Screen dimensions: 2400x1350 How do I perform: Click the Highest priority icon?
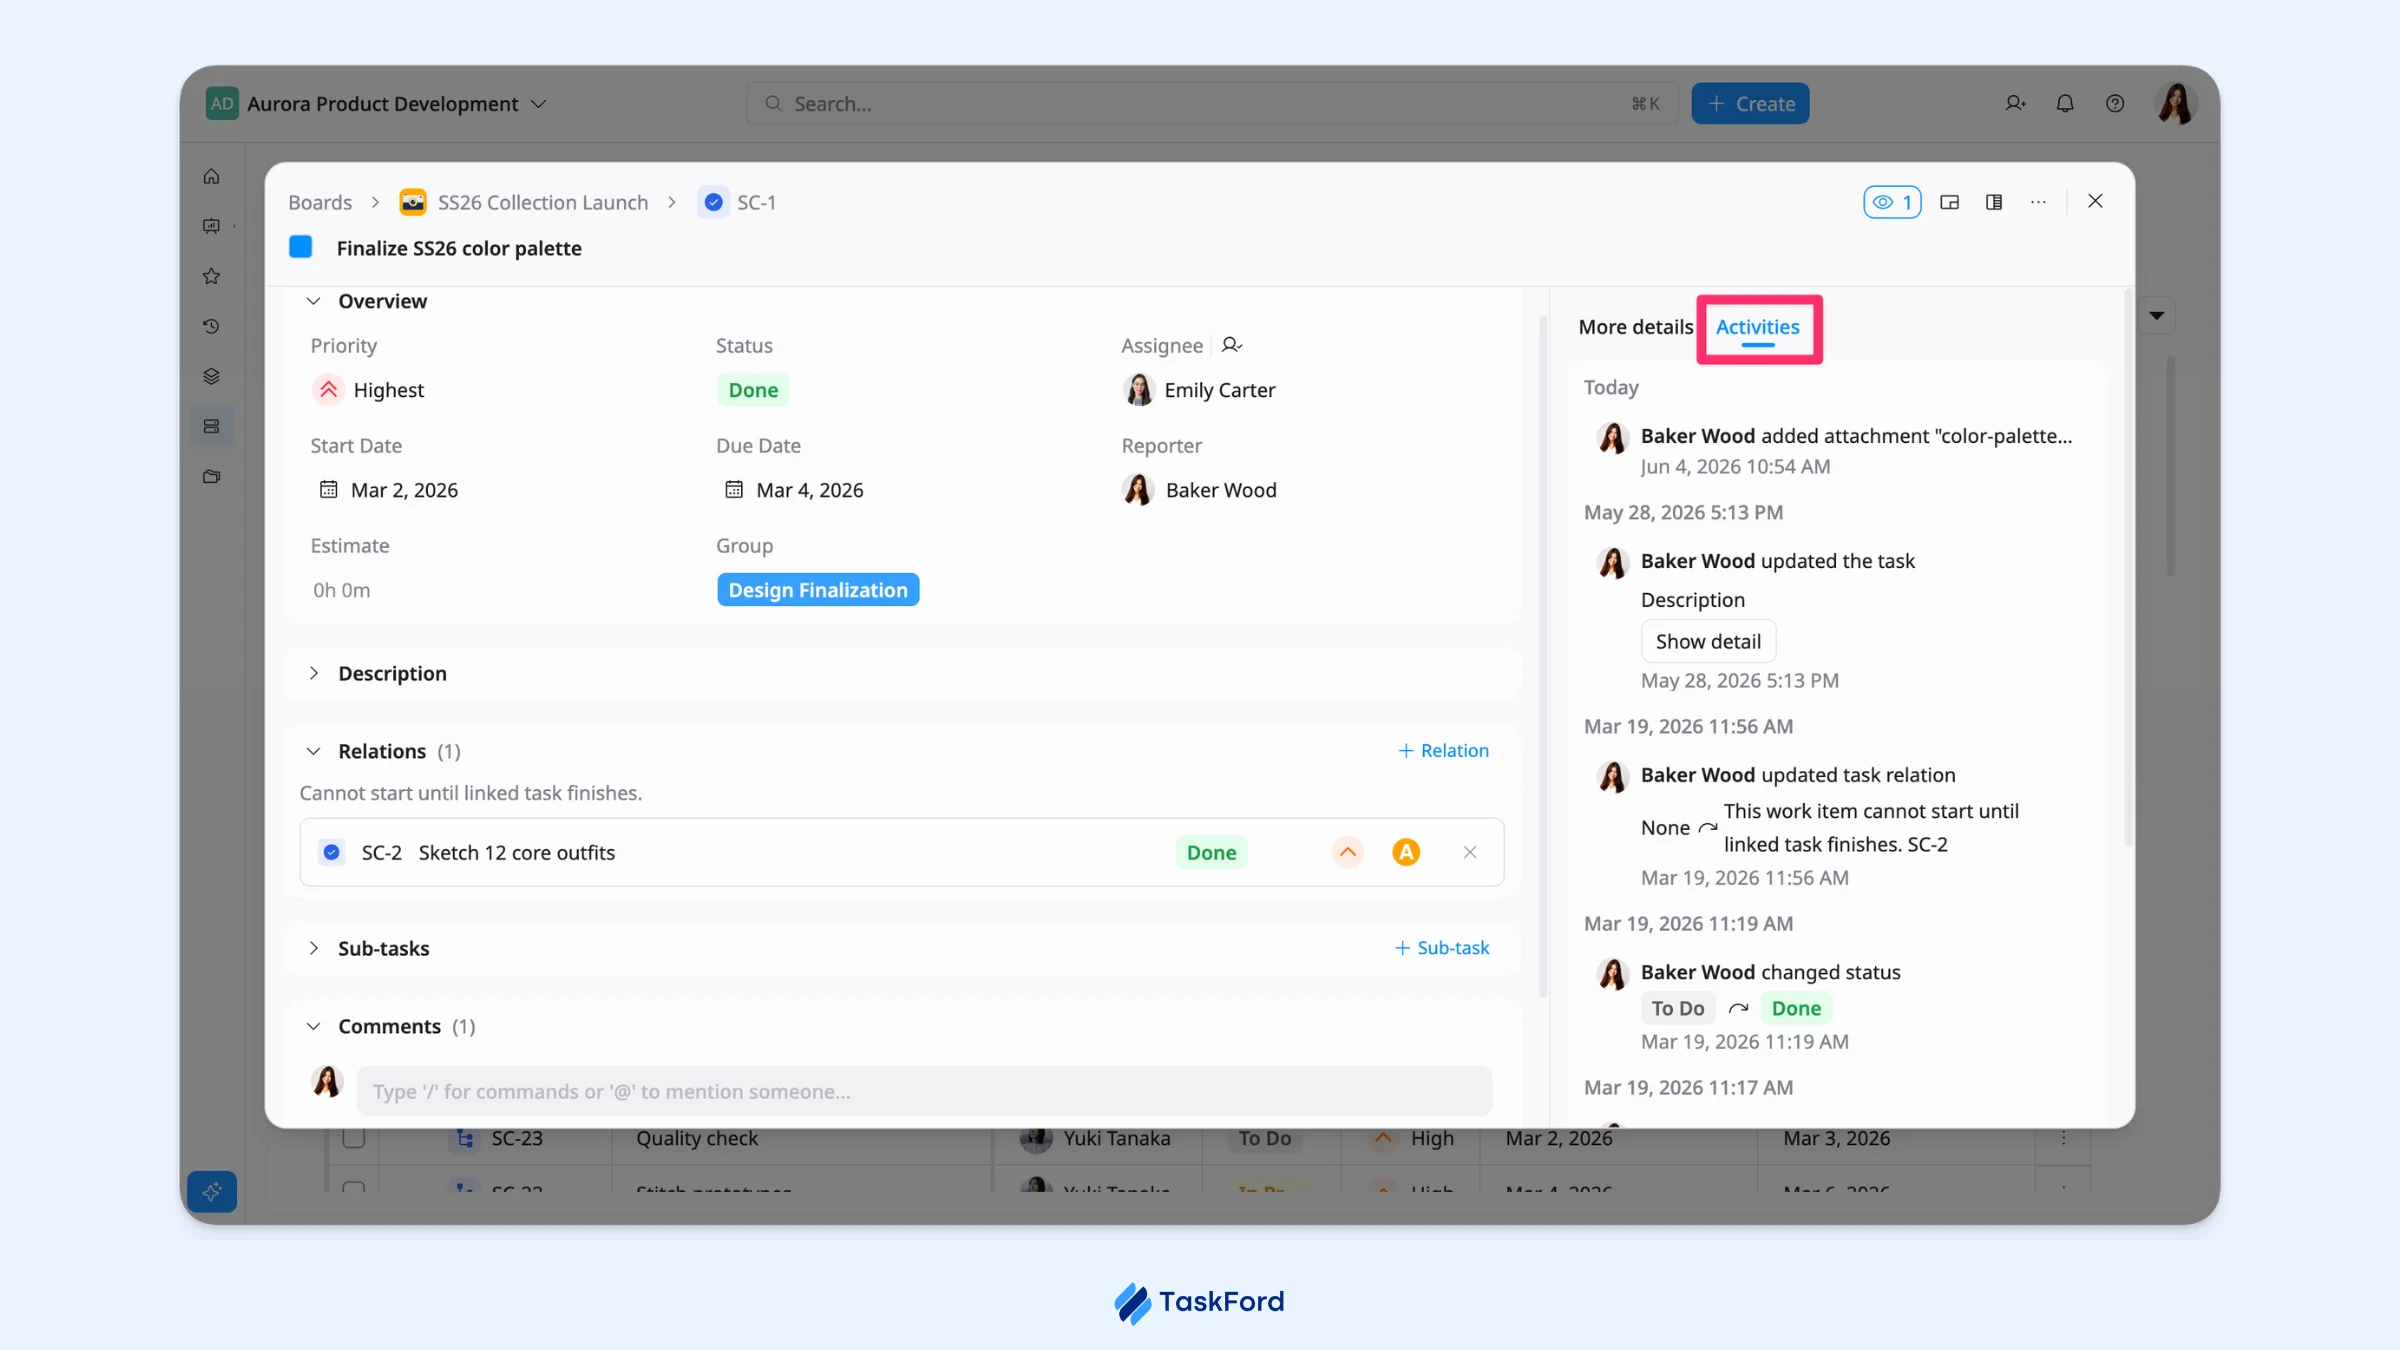pyautogui.click(x=328, y=389)
